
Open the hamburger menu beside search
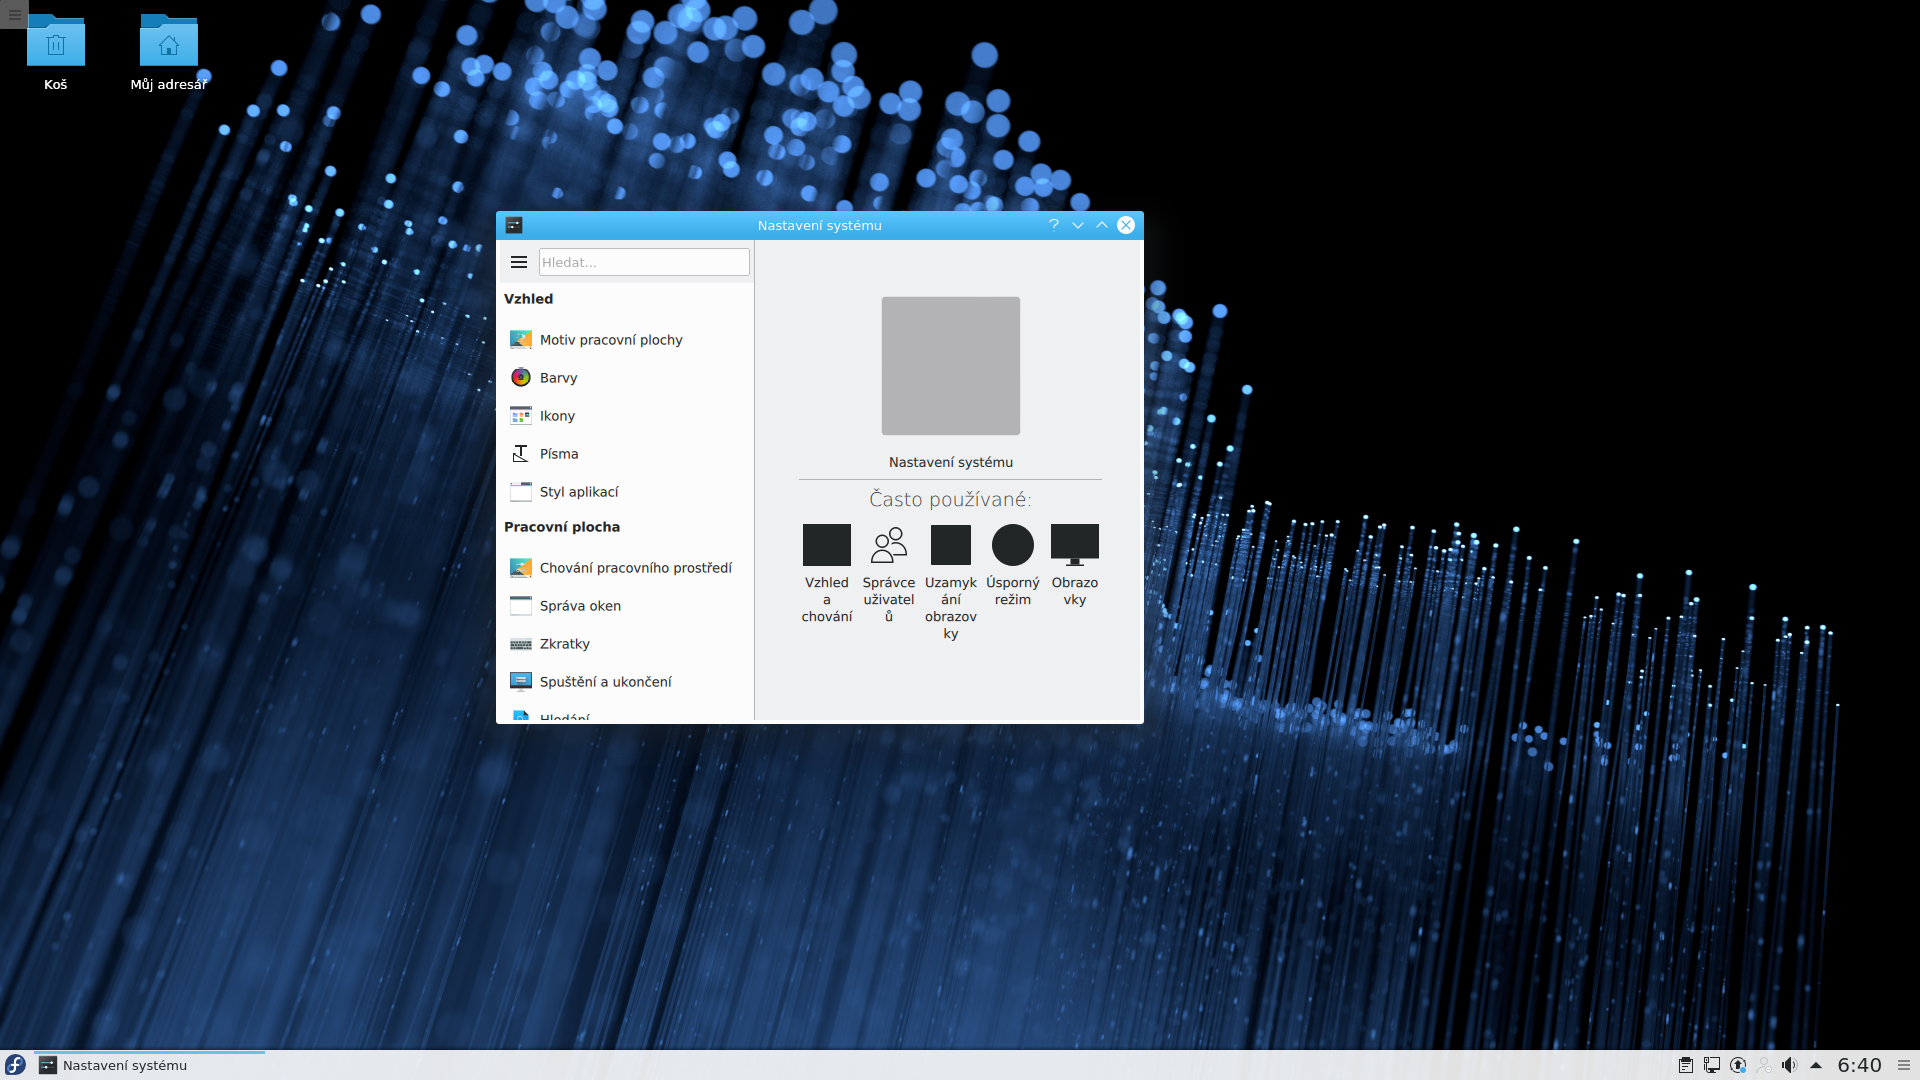[x=518, y=262]
